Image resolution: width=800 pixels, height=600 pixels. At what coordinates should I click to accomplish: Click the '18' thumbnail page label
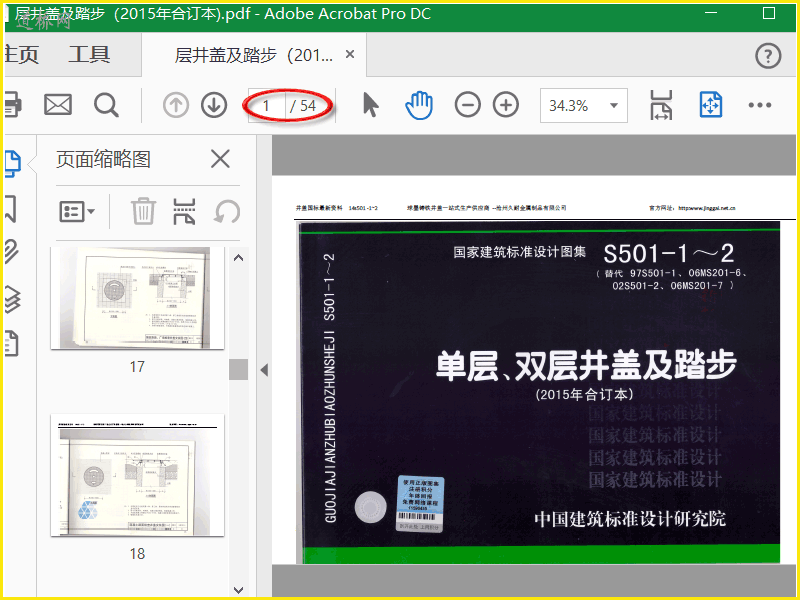coord(137,554)
